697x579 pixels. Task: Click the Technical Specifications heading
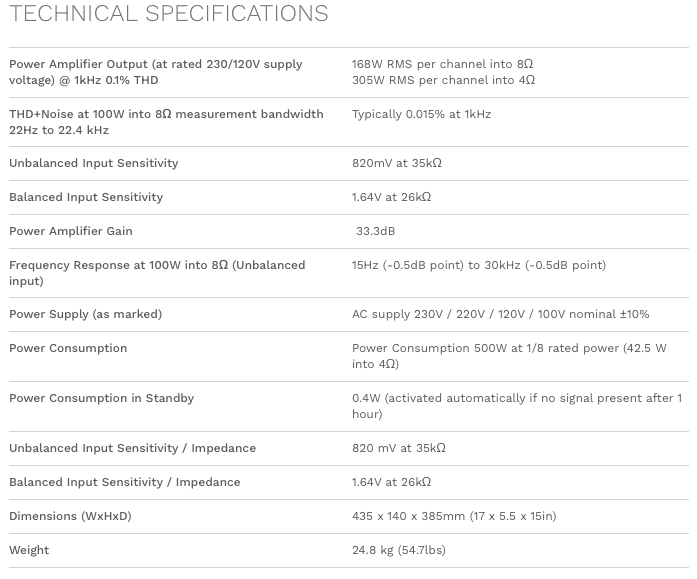(x=168, y=14)
